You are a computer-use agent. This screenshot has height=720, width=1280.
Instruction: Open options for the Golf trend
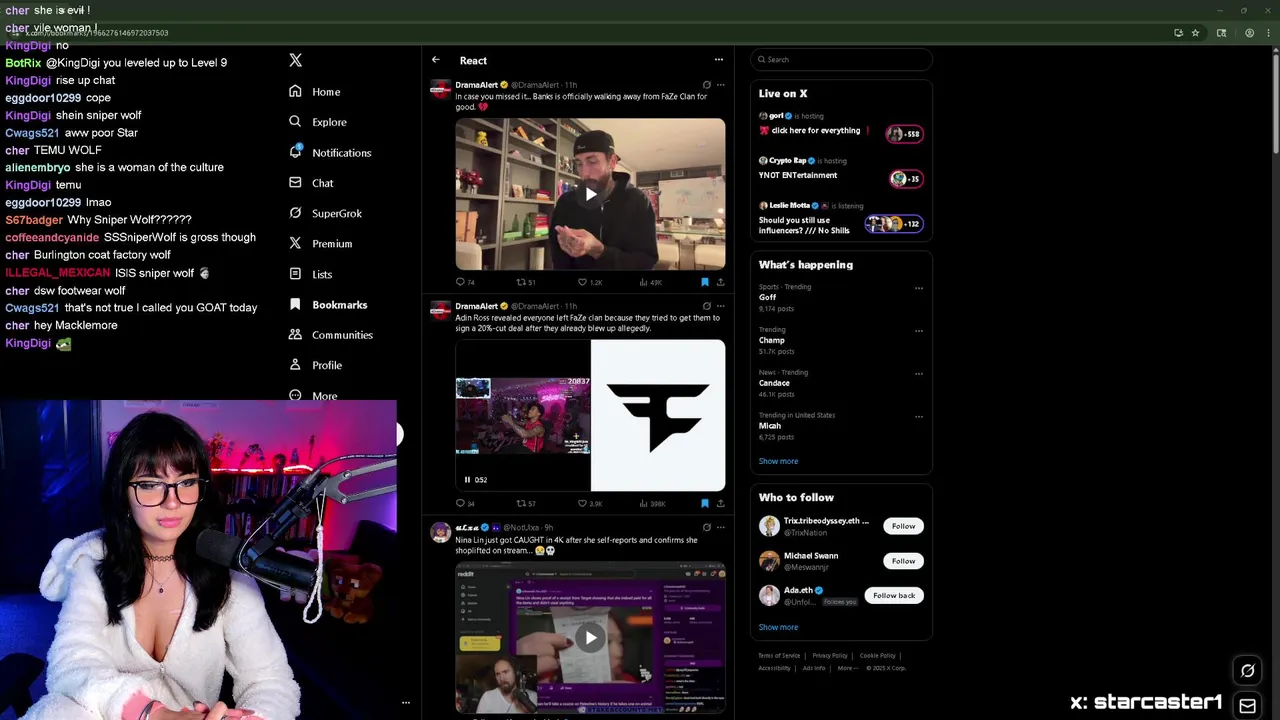pos(919,288)
